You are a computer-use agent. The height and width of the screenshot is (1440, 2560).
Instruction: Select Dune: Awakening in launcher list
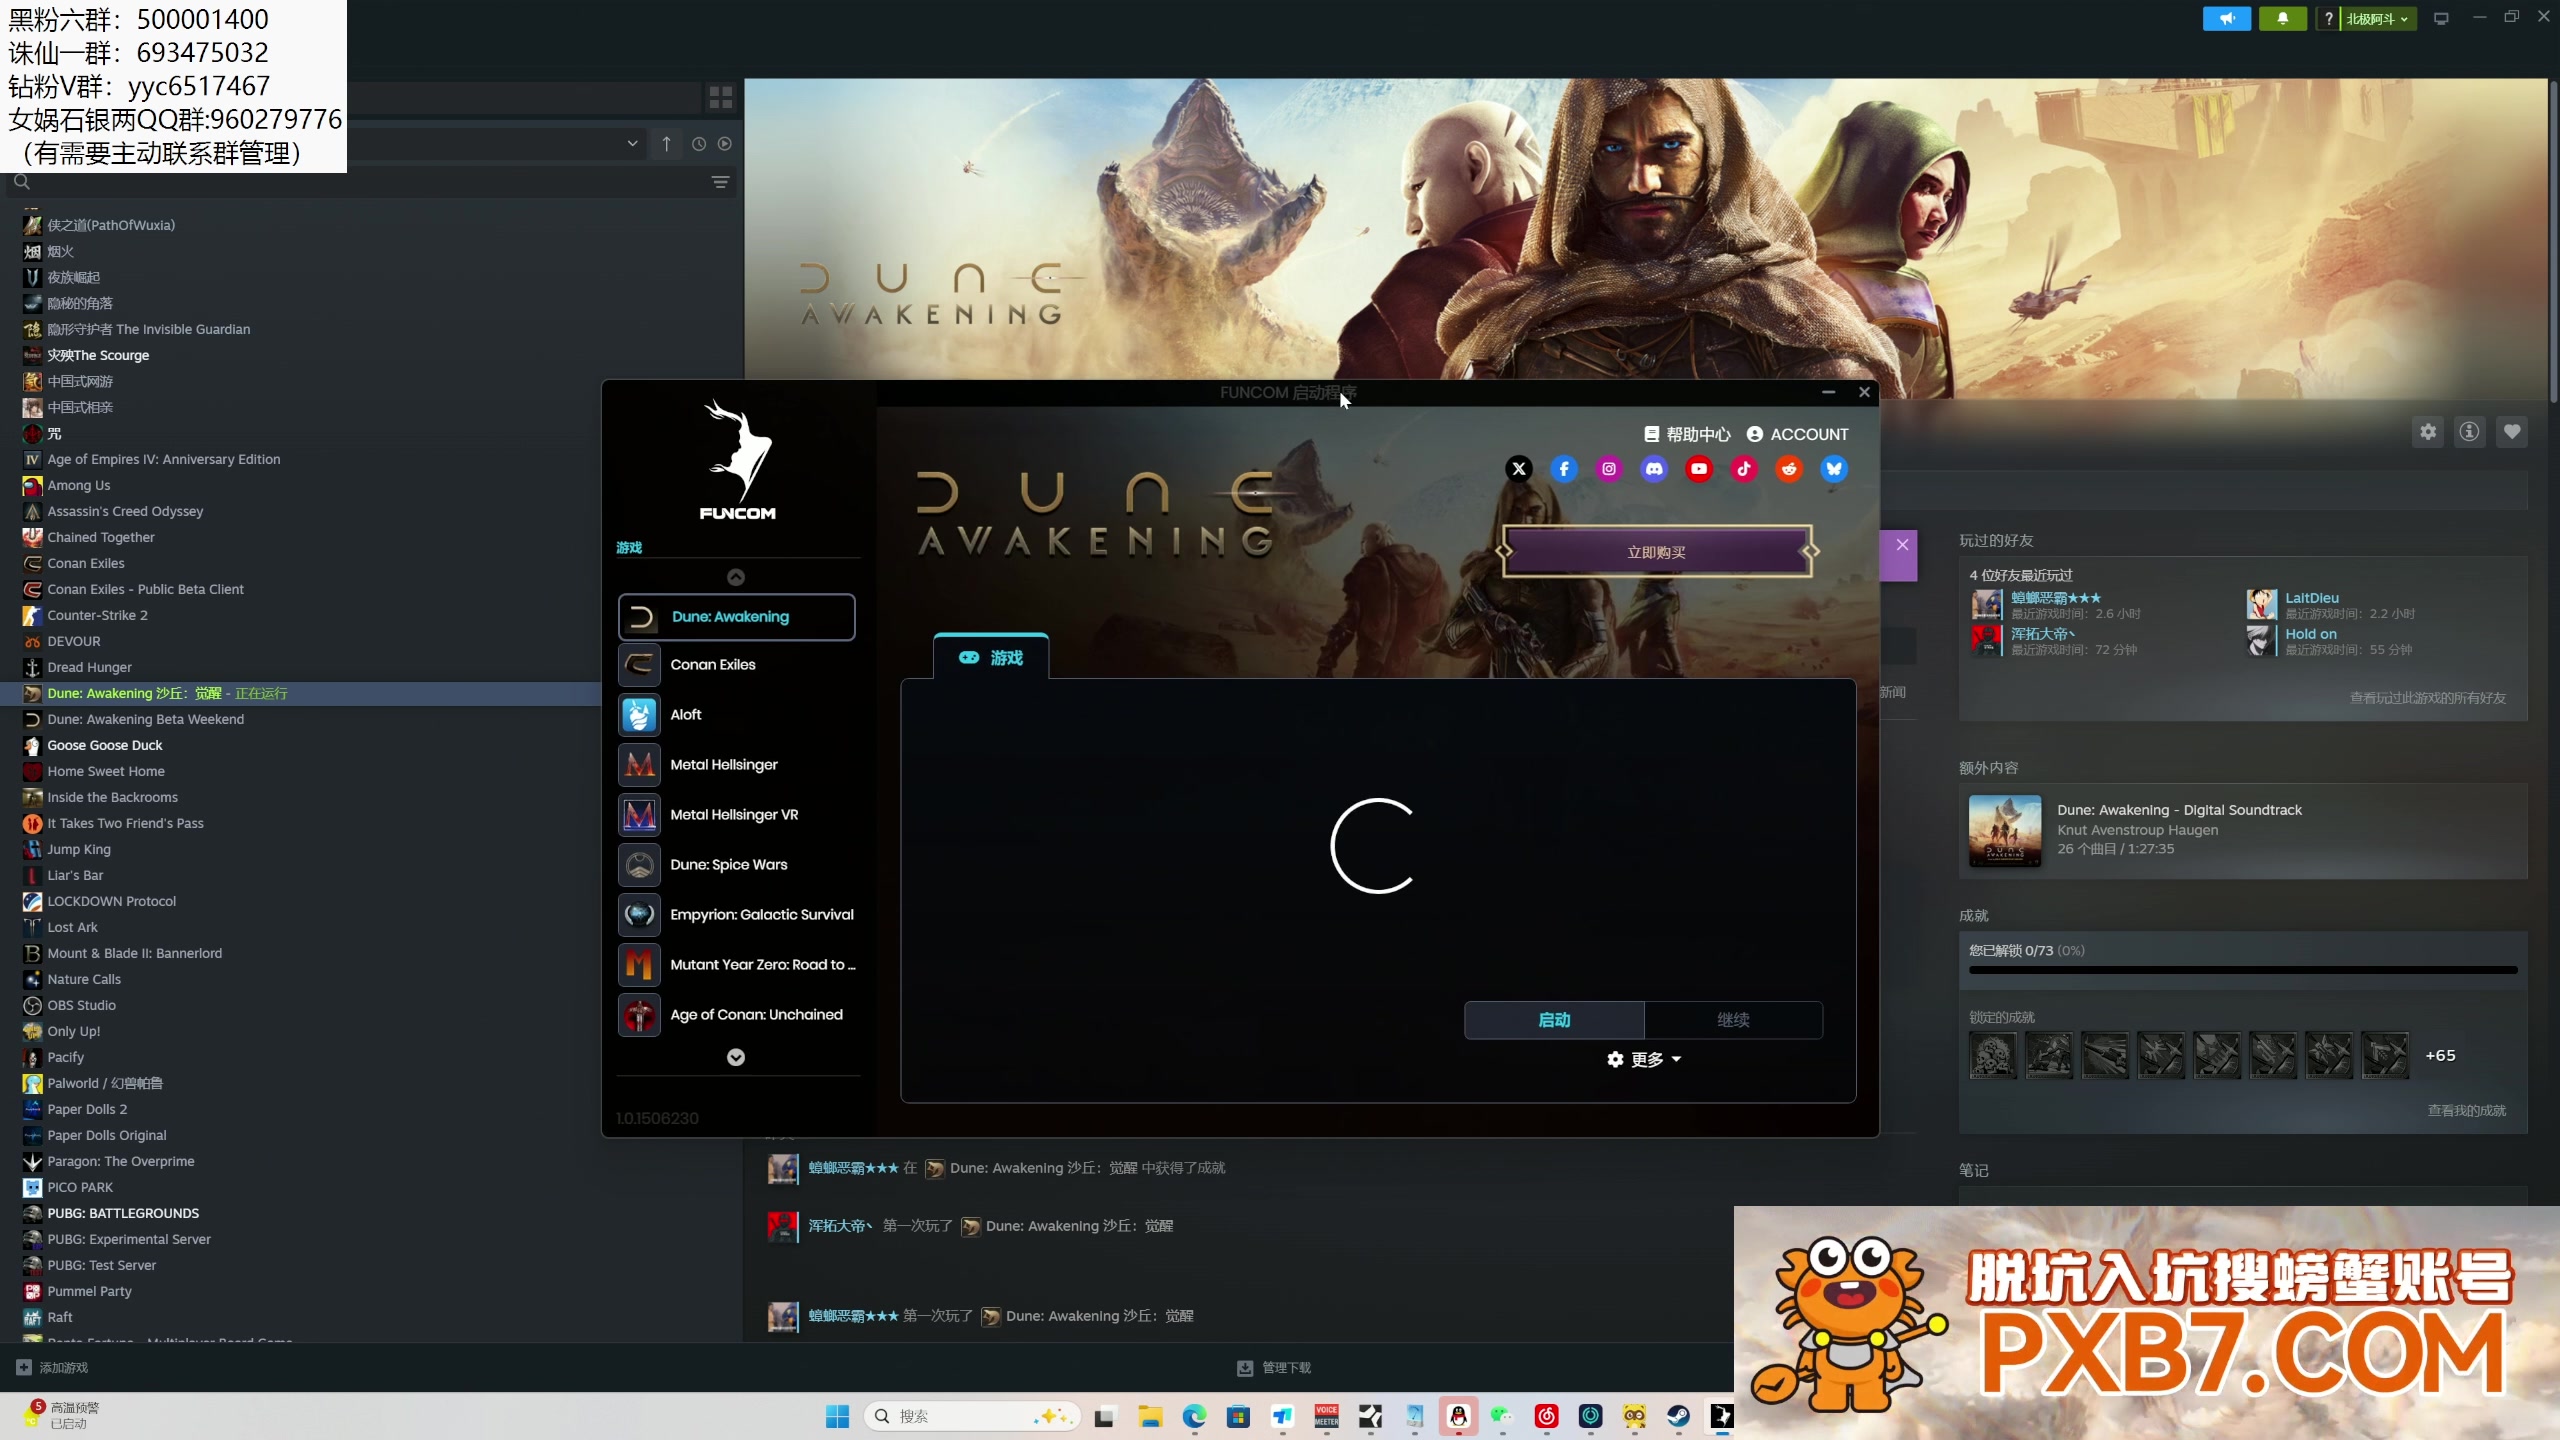[x=737, y=617]
